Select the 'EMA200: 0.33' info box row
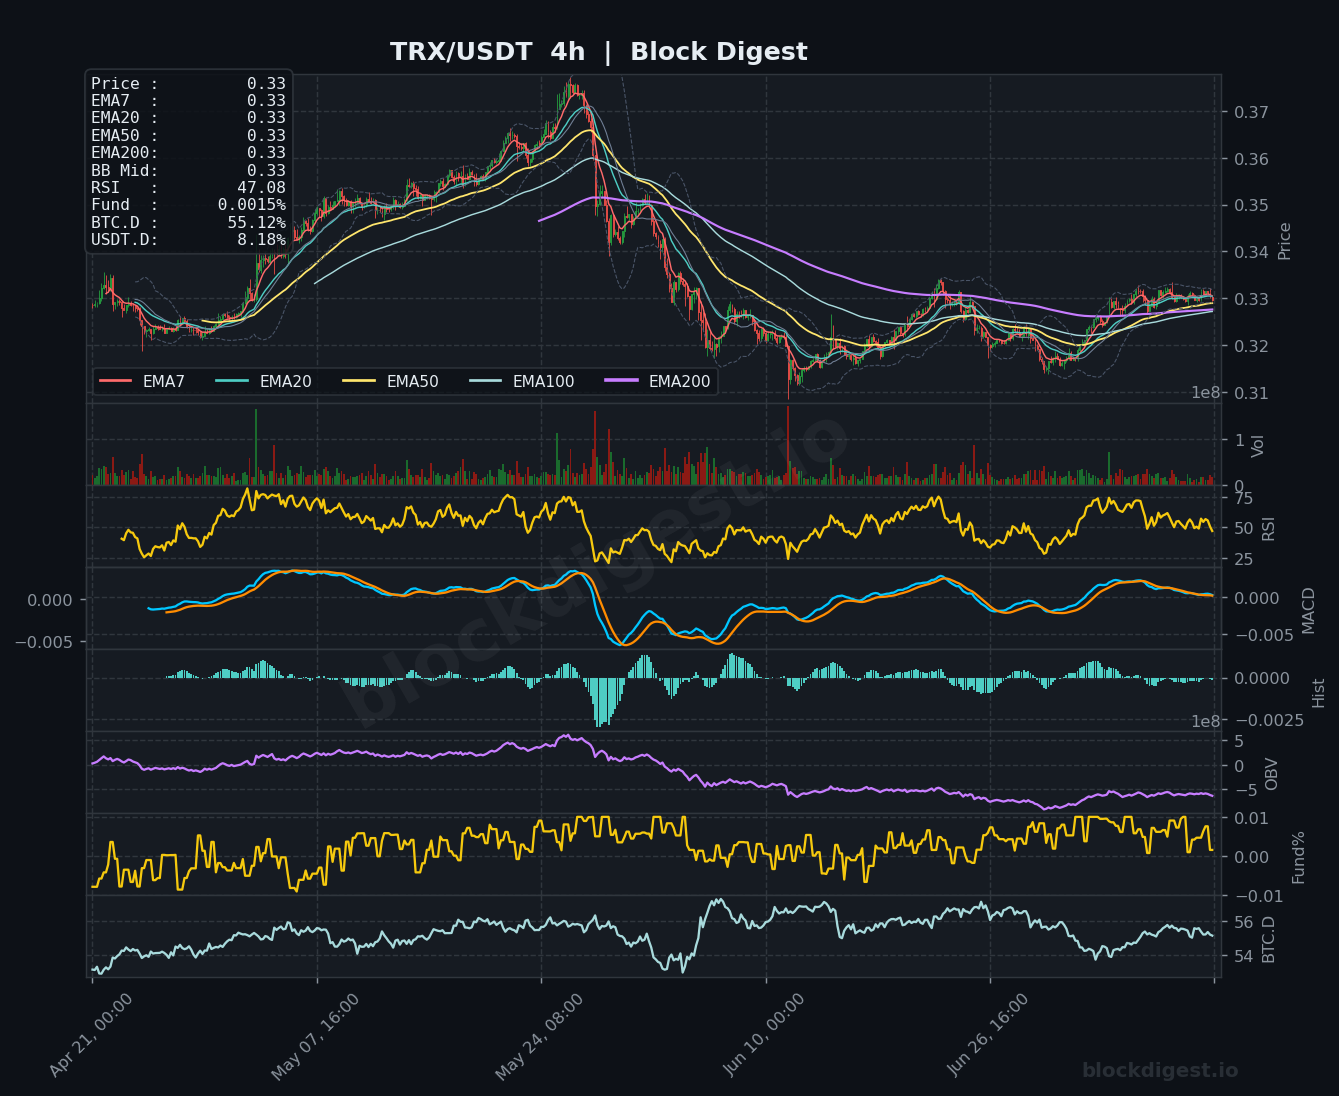Image resolution: width=1339 pixels, height=1096 pixels. click(188, 153)
